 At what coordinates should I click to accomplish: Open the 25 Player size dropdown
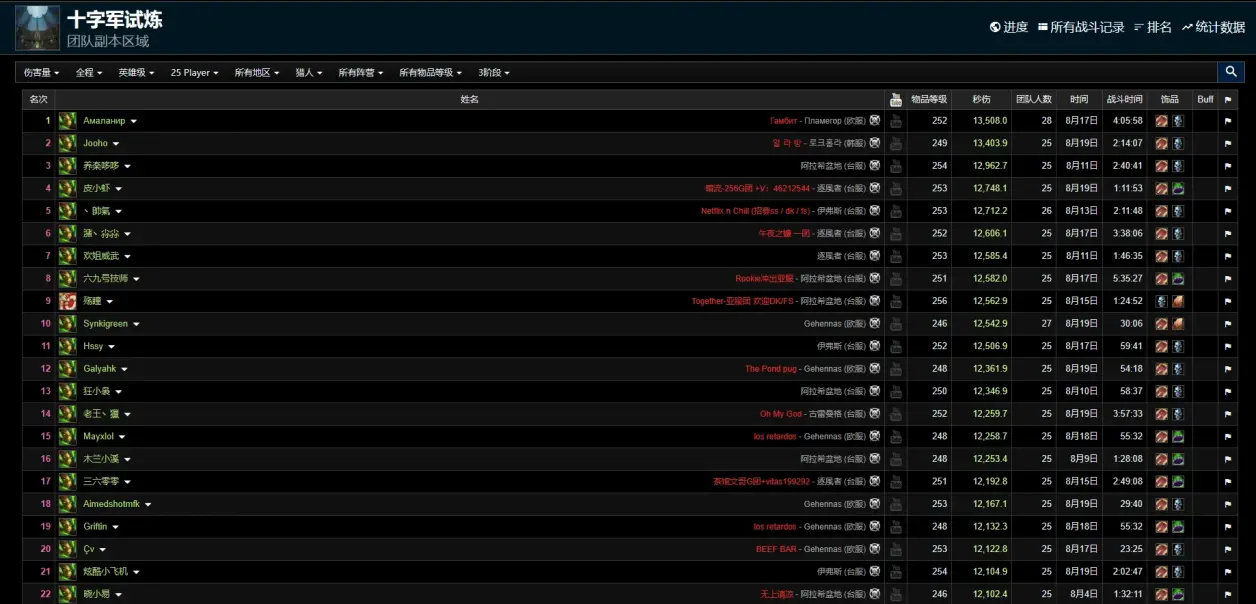click(x=194, y=72)
